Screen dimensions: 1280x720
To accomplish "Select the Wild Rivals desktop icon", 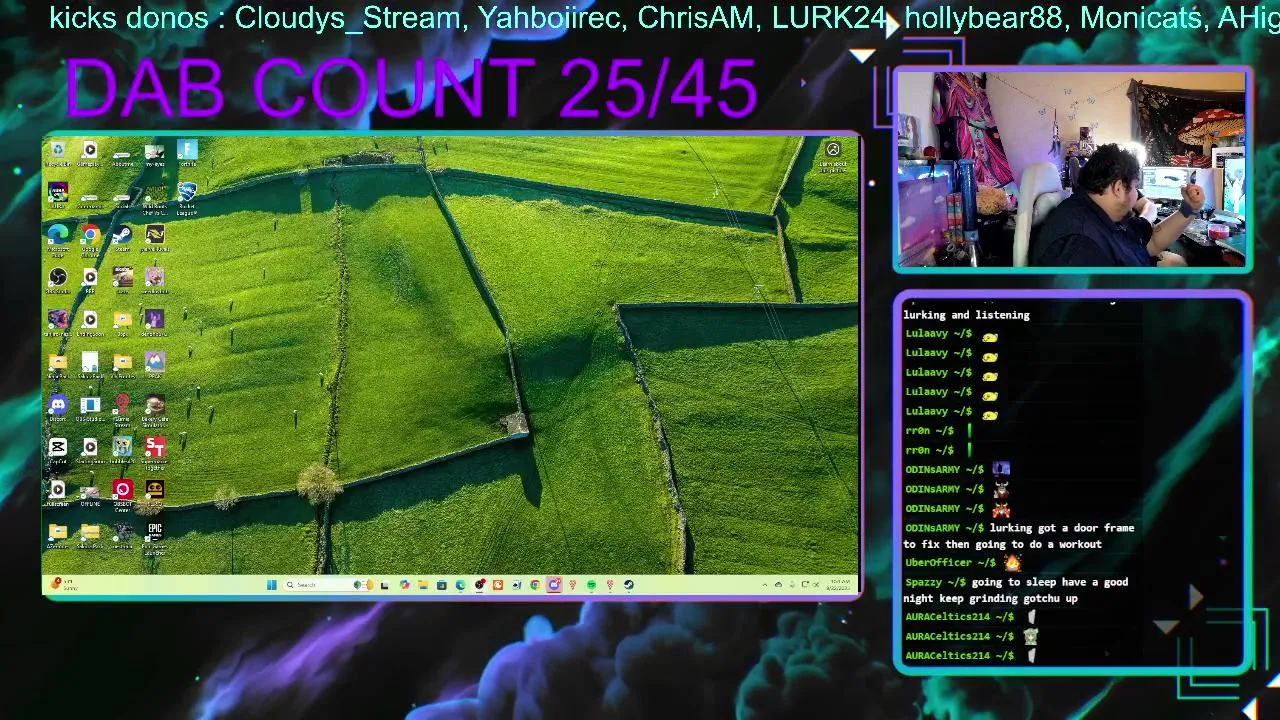I will click(x=154, y=197).
